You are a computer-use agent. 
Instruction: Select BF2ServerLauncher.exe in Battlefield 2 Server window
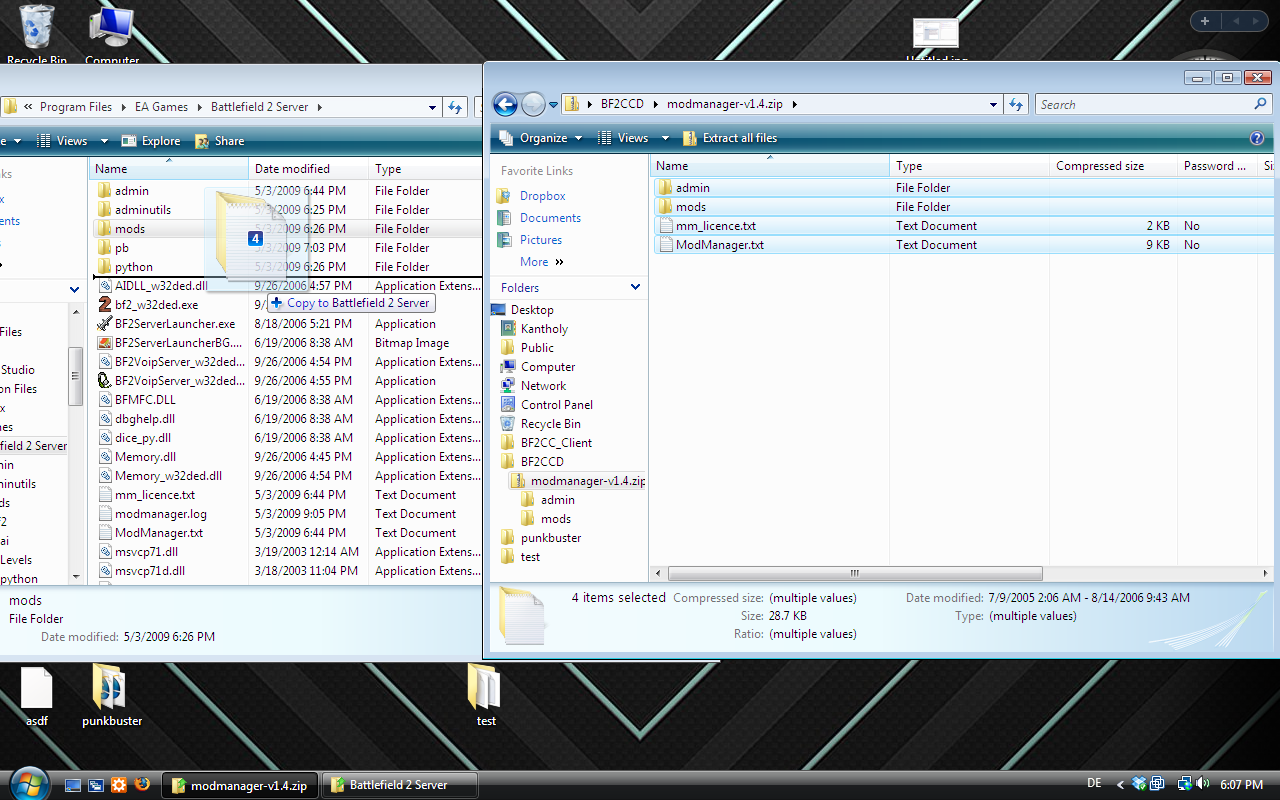[x=174, y=324]
